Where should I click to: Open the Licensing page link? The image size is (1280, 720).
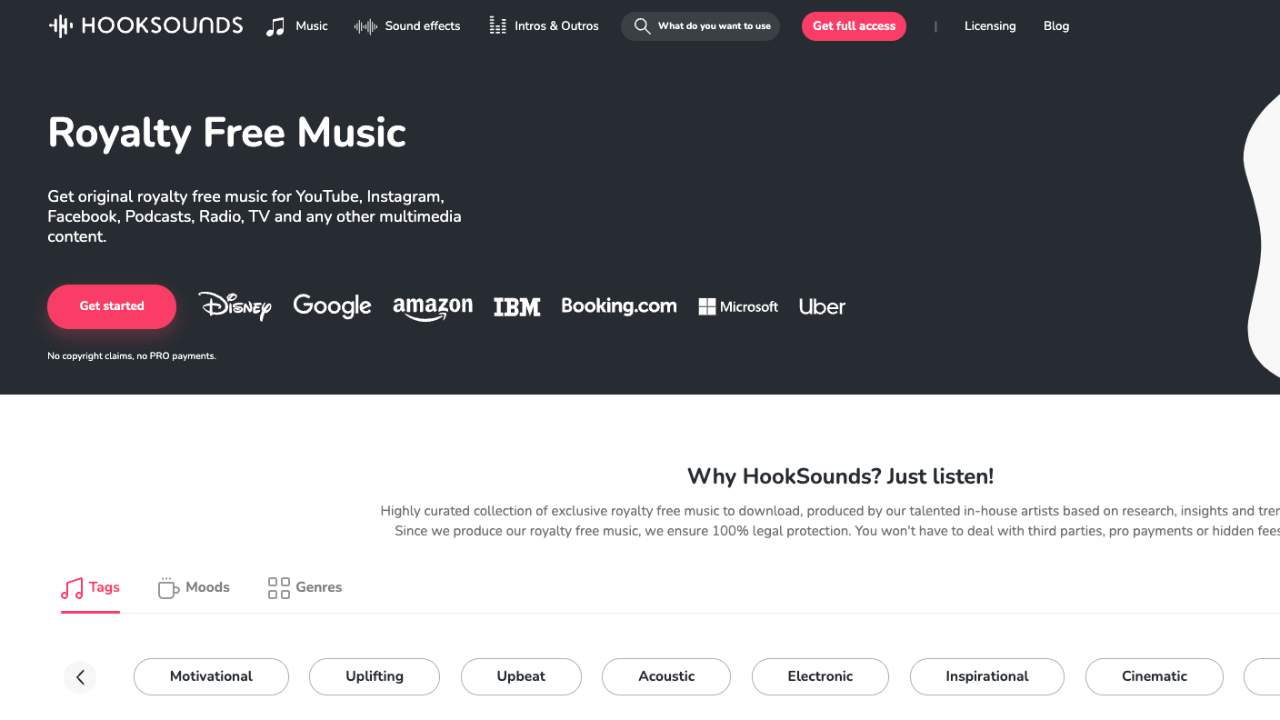coord(990,26)
